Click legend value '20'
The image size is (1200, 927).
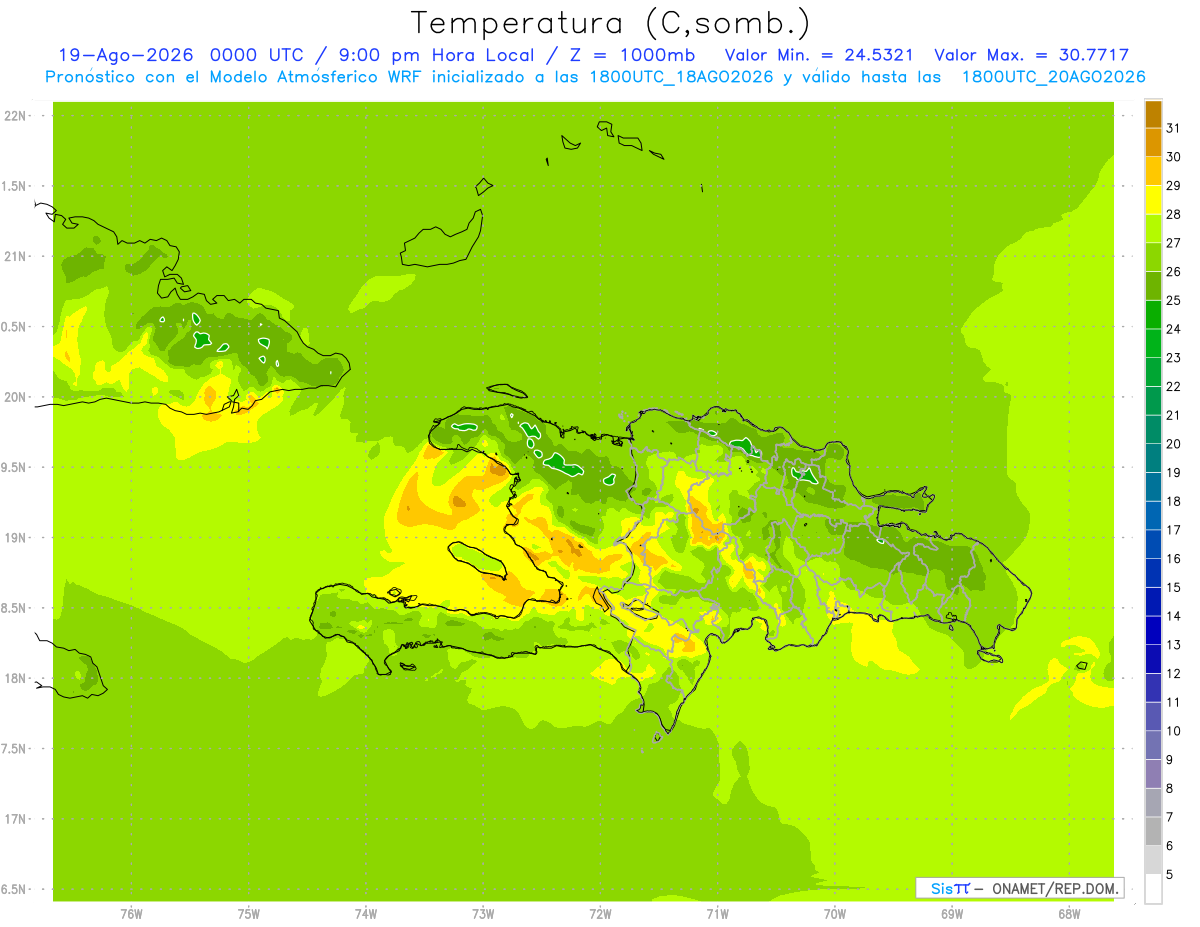coord(1173,443)
